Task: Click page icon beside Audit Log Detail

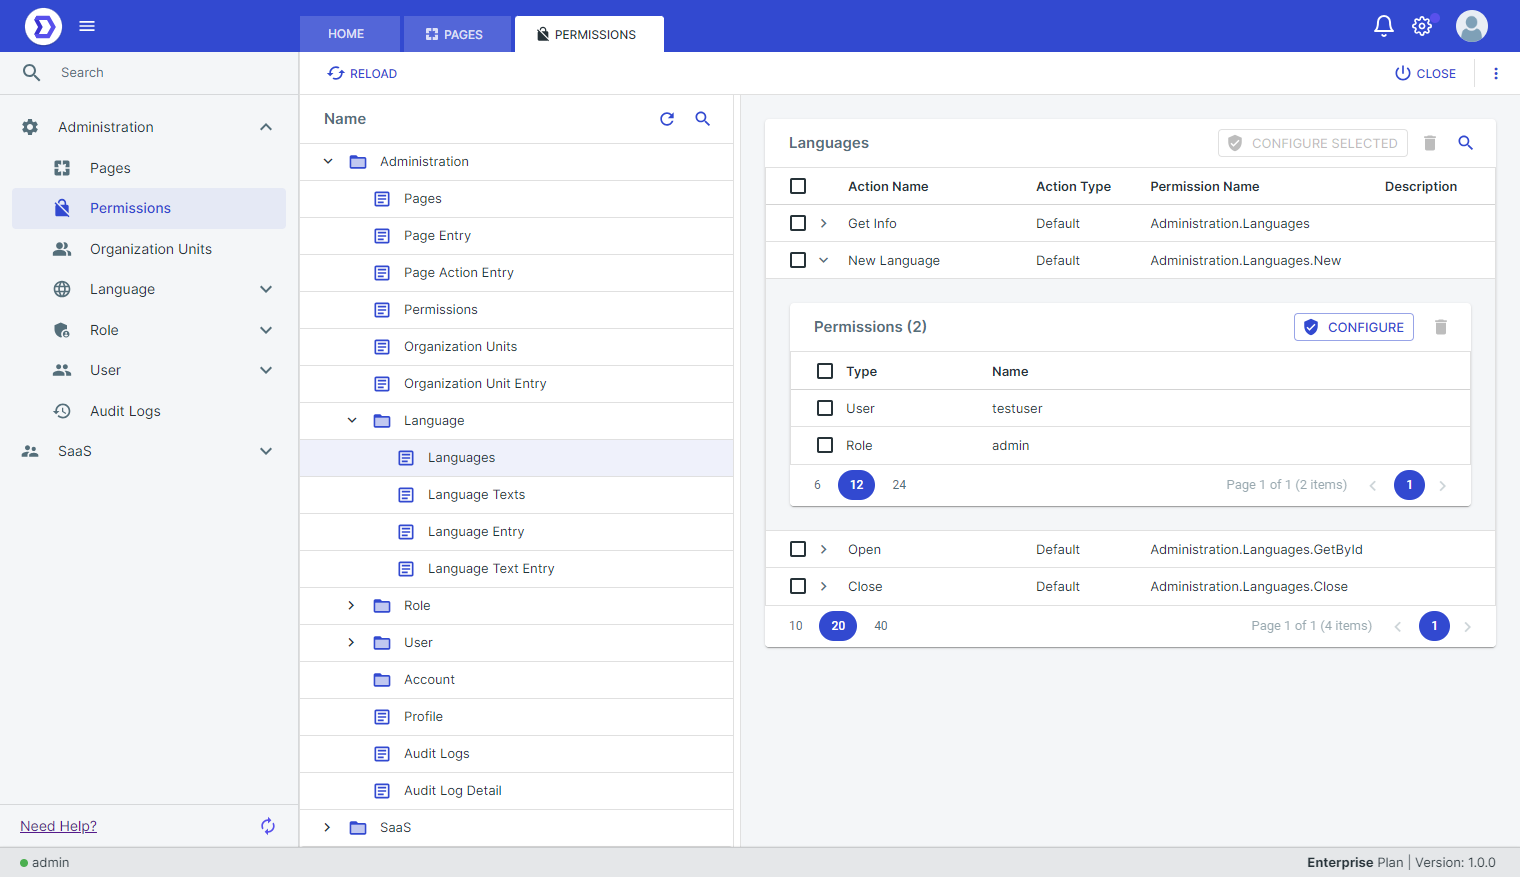Action: point(382,791)
